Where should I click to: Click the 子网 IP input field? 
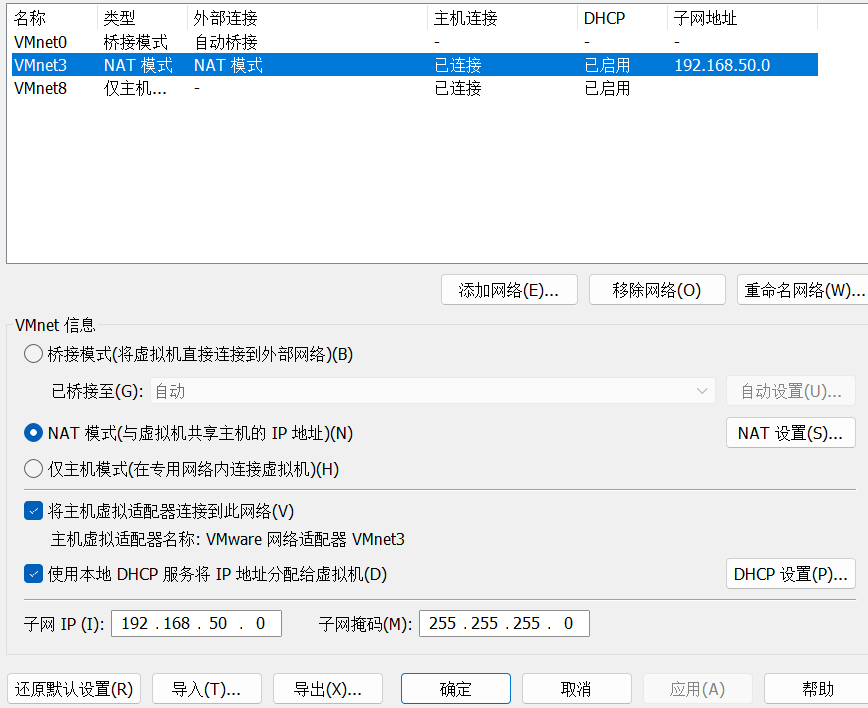pyautogui.click(x=196, y=623)
